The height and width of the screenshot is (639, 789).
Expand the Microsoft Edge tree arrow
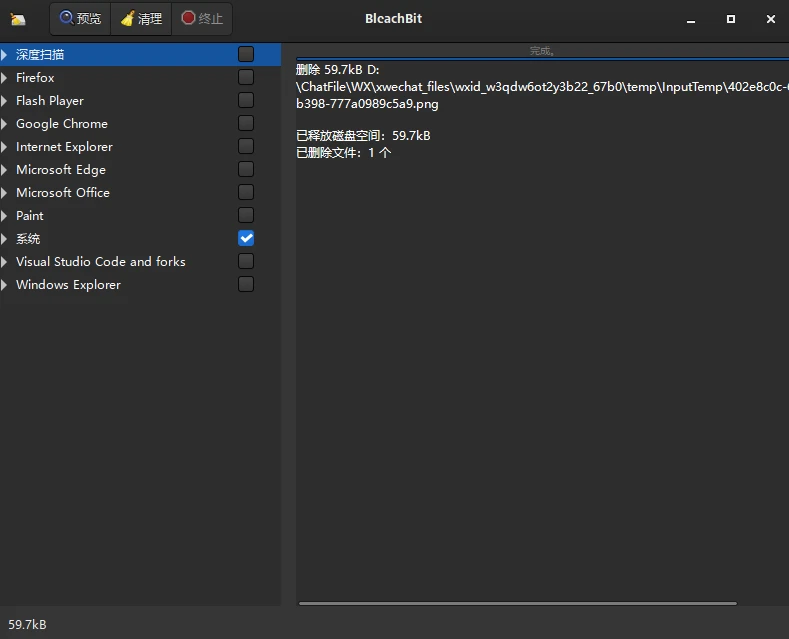tap(4, 170)
